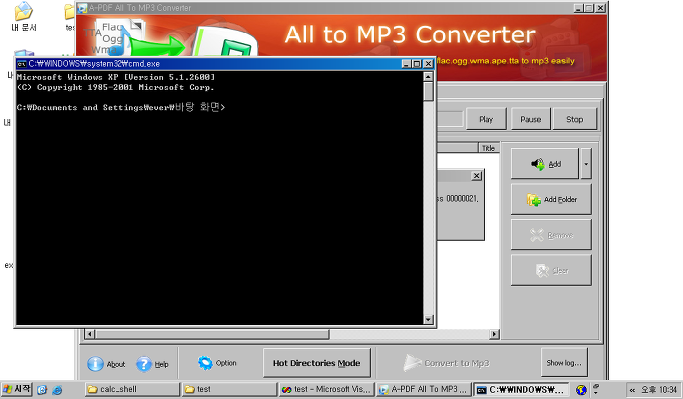
Task: Click Convert to Mp3 button
Action: coord(446,363)
